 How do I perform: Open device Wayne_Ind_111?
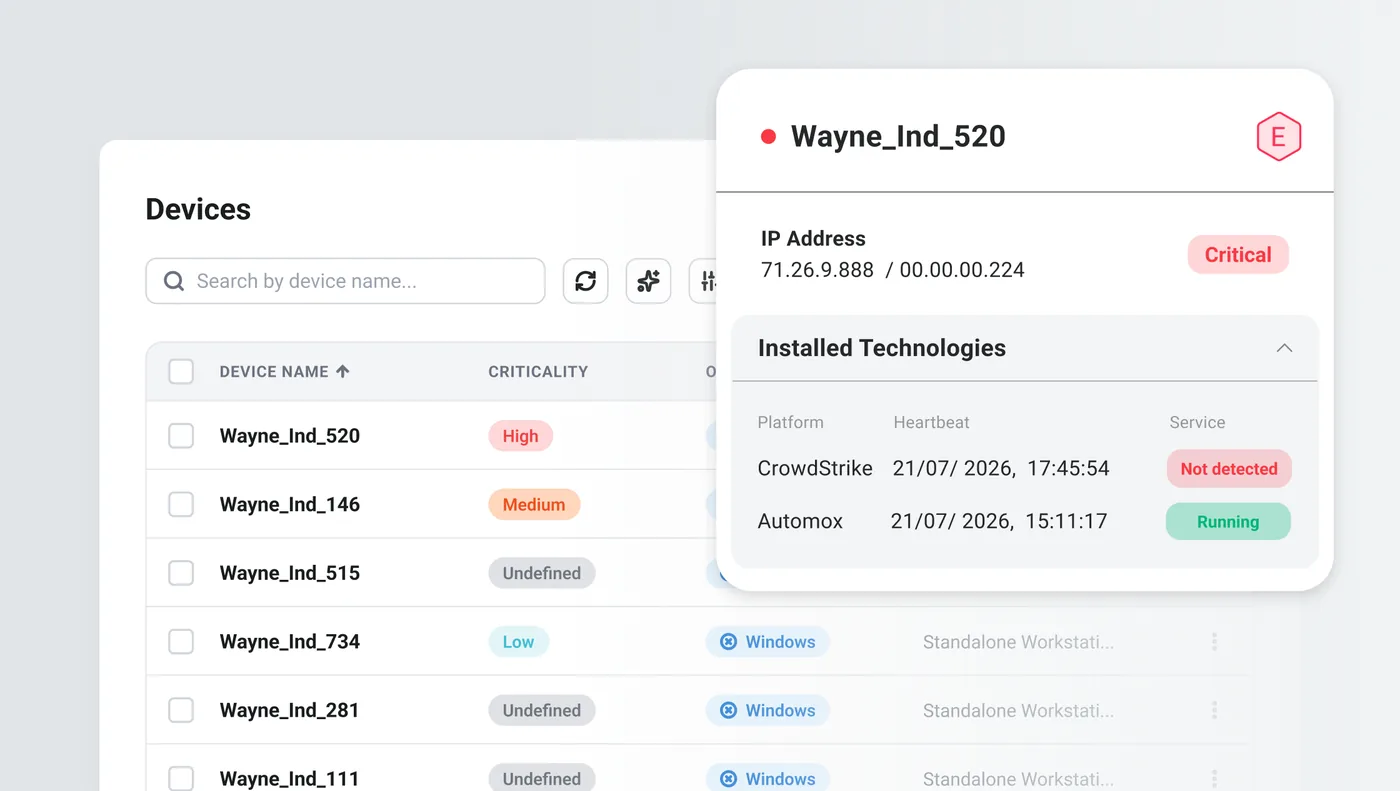pos(289,779)
